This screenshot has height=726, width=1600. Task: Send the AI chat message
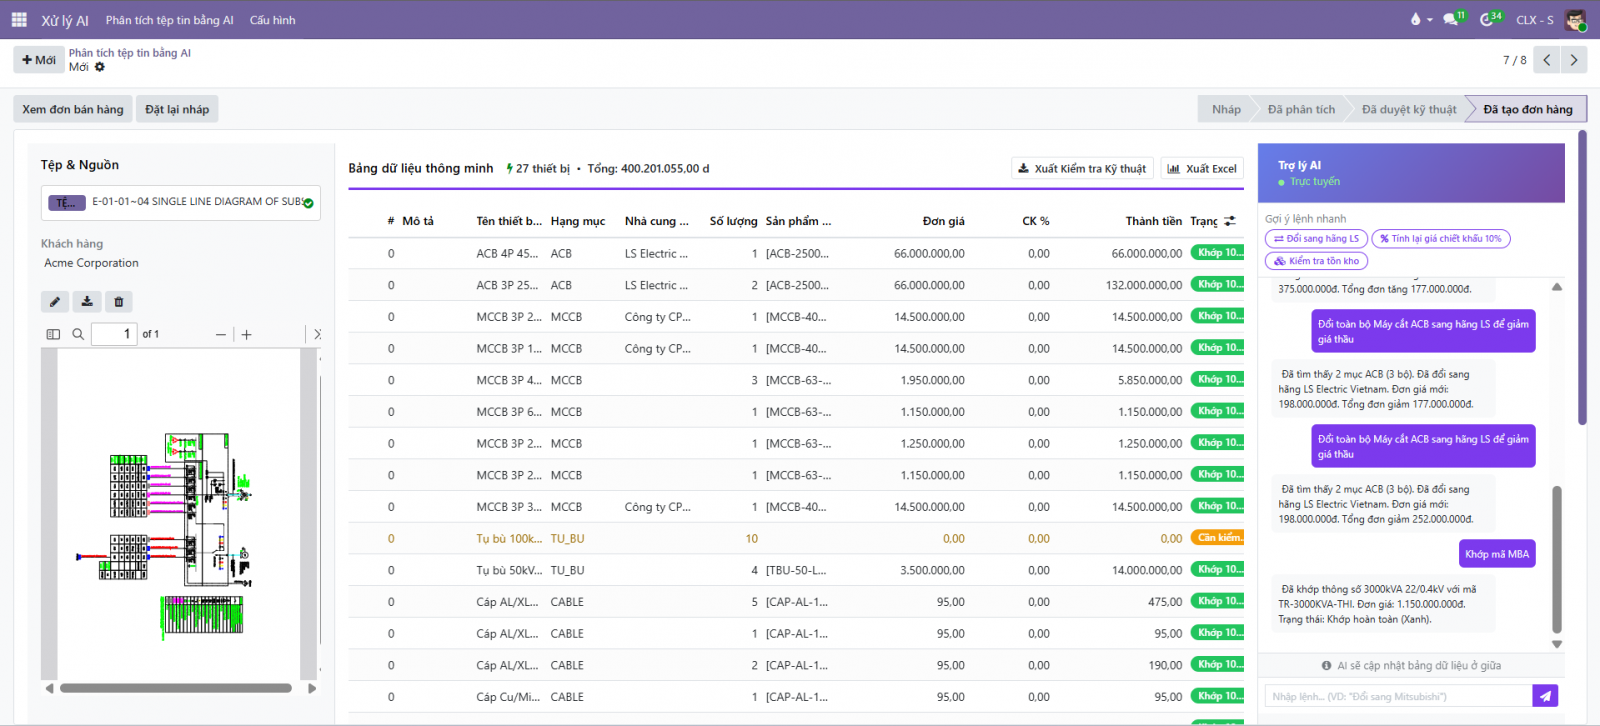tap(1545, 696)
